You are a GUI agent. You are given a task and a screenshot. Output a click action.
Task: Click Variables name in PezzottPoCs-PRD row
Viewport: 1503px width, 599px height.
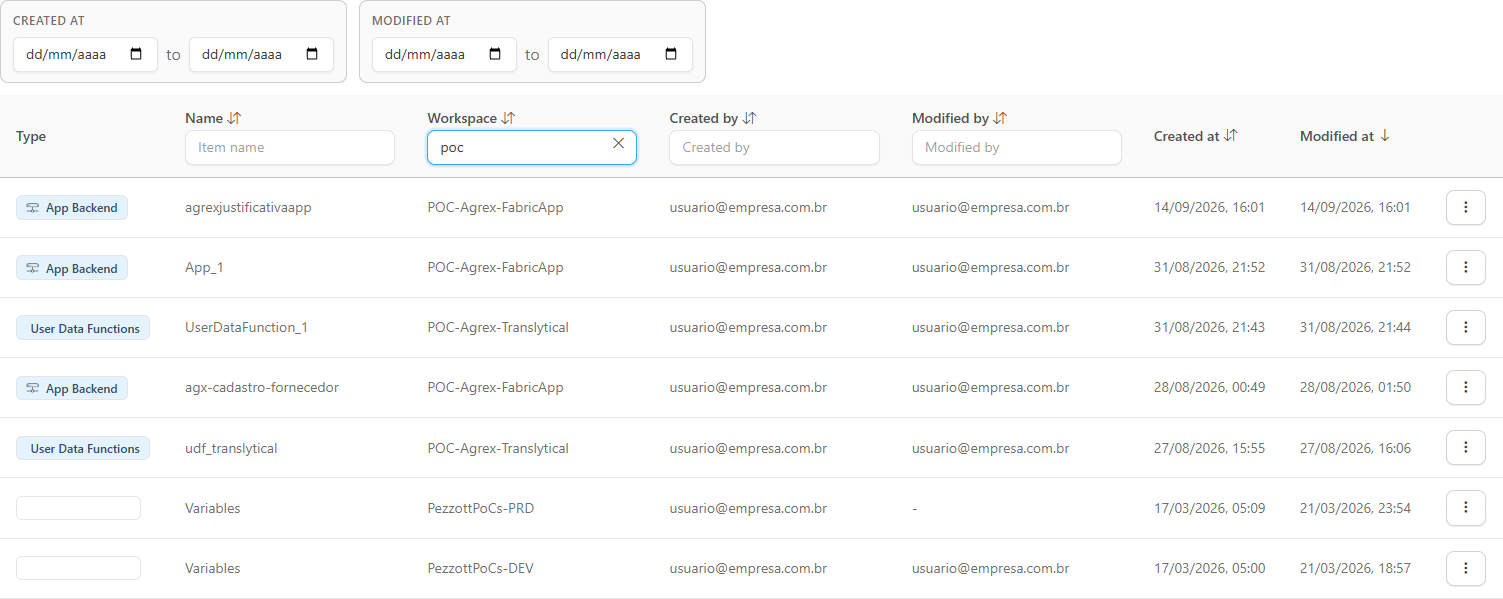[x=213, y=508]
